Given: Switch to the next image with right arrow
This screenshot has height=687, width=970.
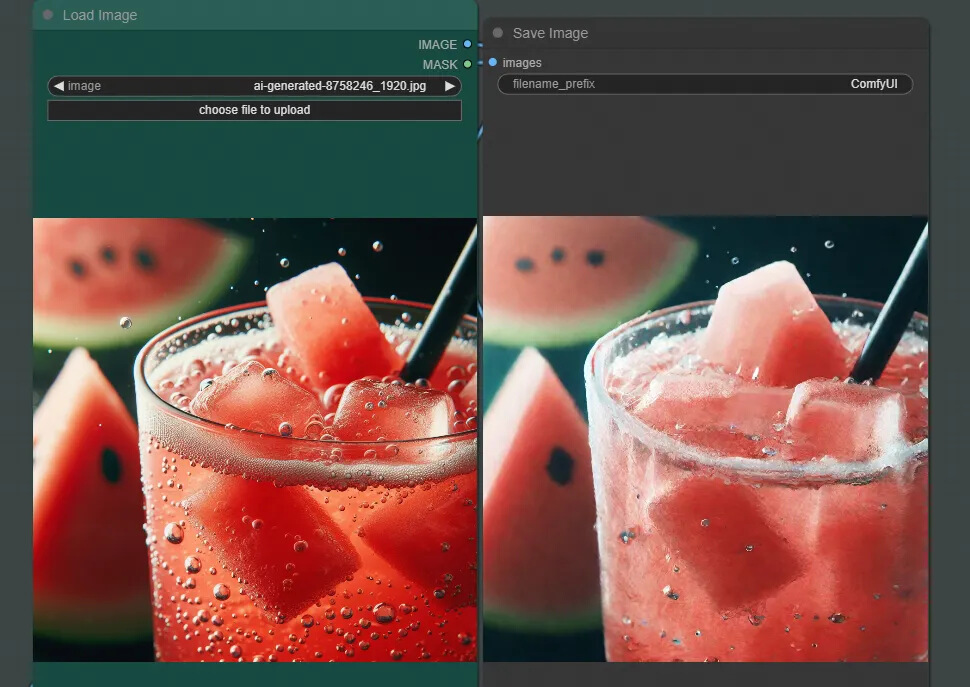Looking at the screenshot, I should click(450, 86).
